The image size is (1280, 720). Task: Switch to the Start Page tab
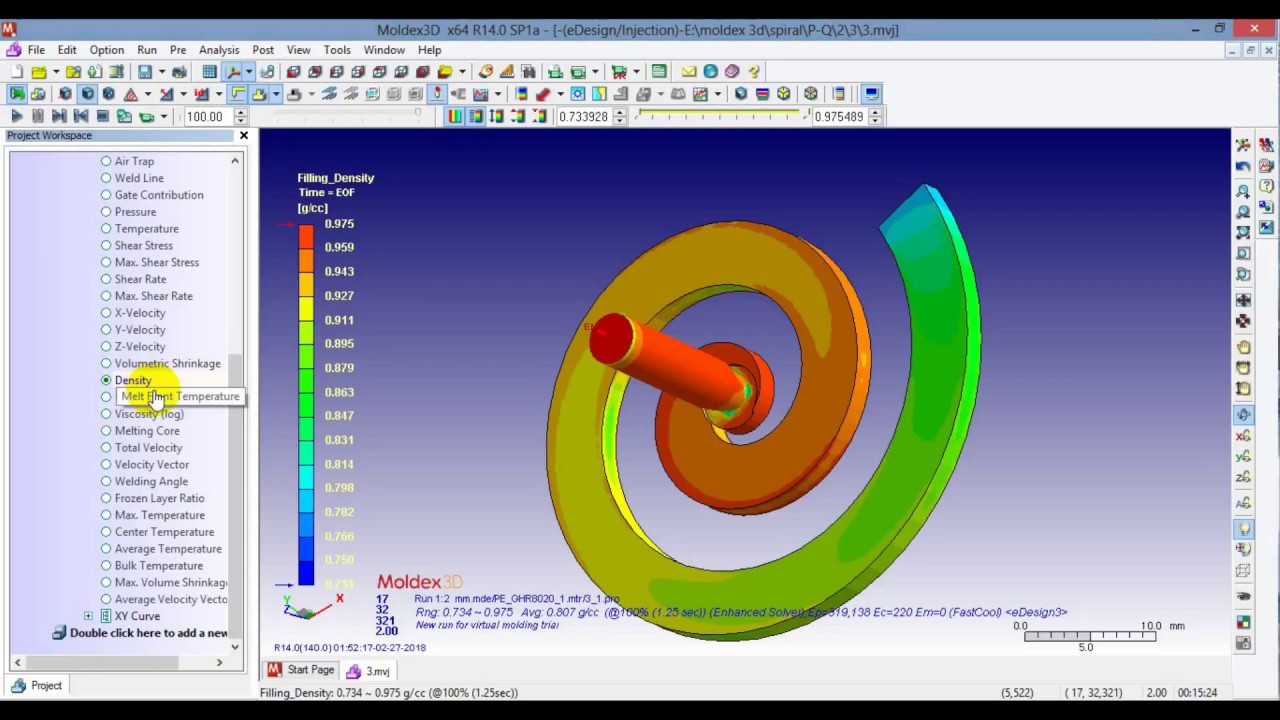point(301,670)
